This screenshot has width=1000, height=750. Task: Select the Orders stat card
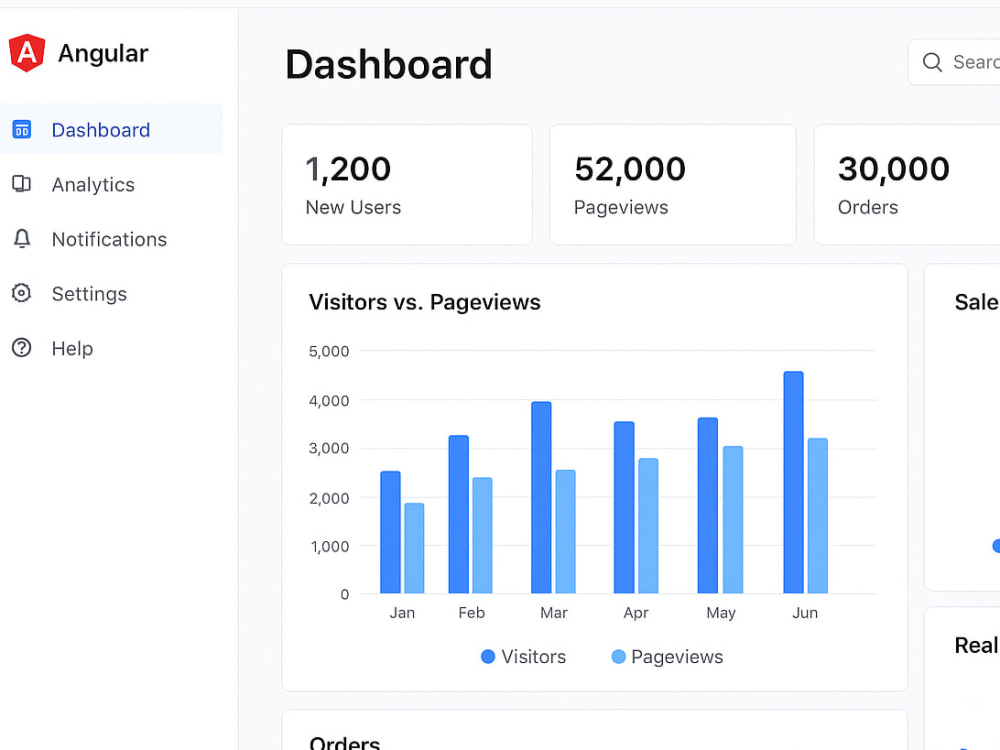click(907, 184)
